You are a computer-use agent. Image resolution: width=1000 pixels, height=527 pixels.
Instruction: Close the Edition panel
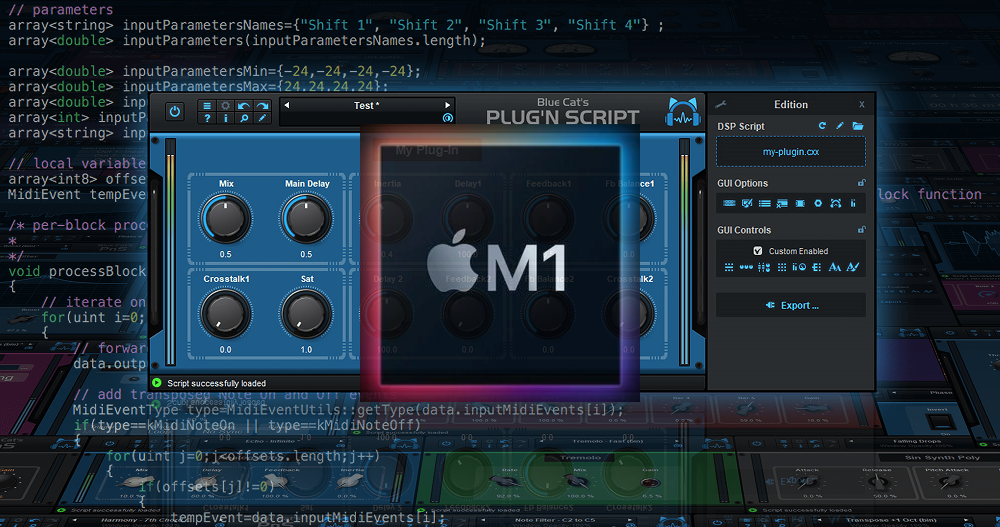click(862, 105)
